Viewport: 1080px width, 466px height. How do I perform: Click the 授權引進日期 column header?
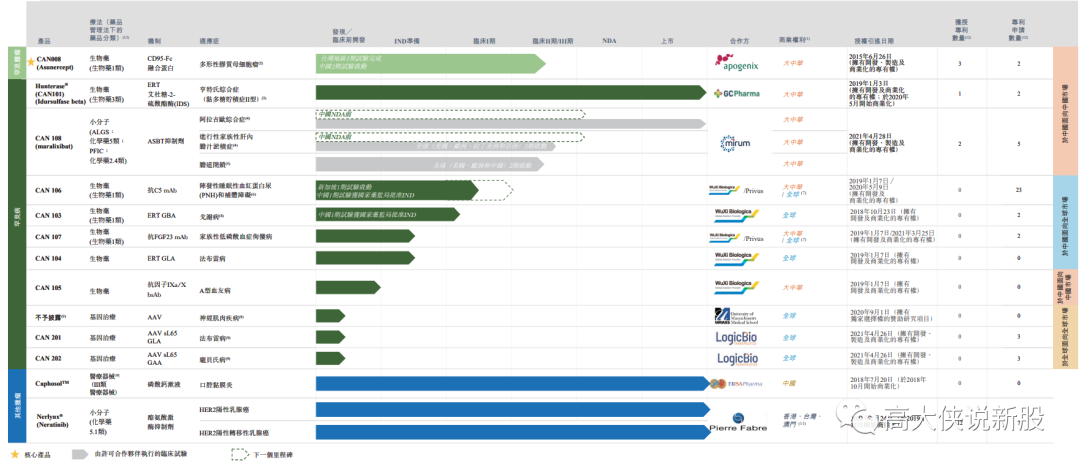point(873,41)
